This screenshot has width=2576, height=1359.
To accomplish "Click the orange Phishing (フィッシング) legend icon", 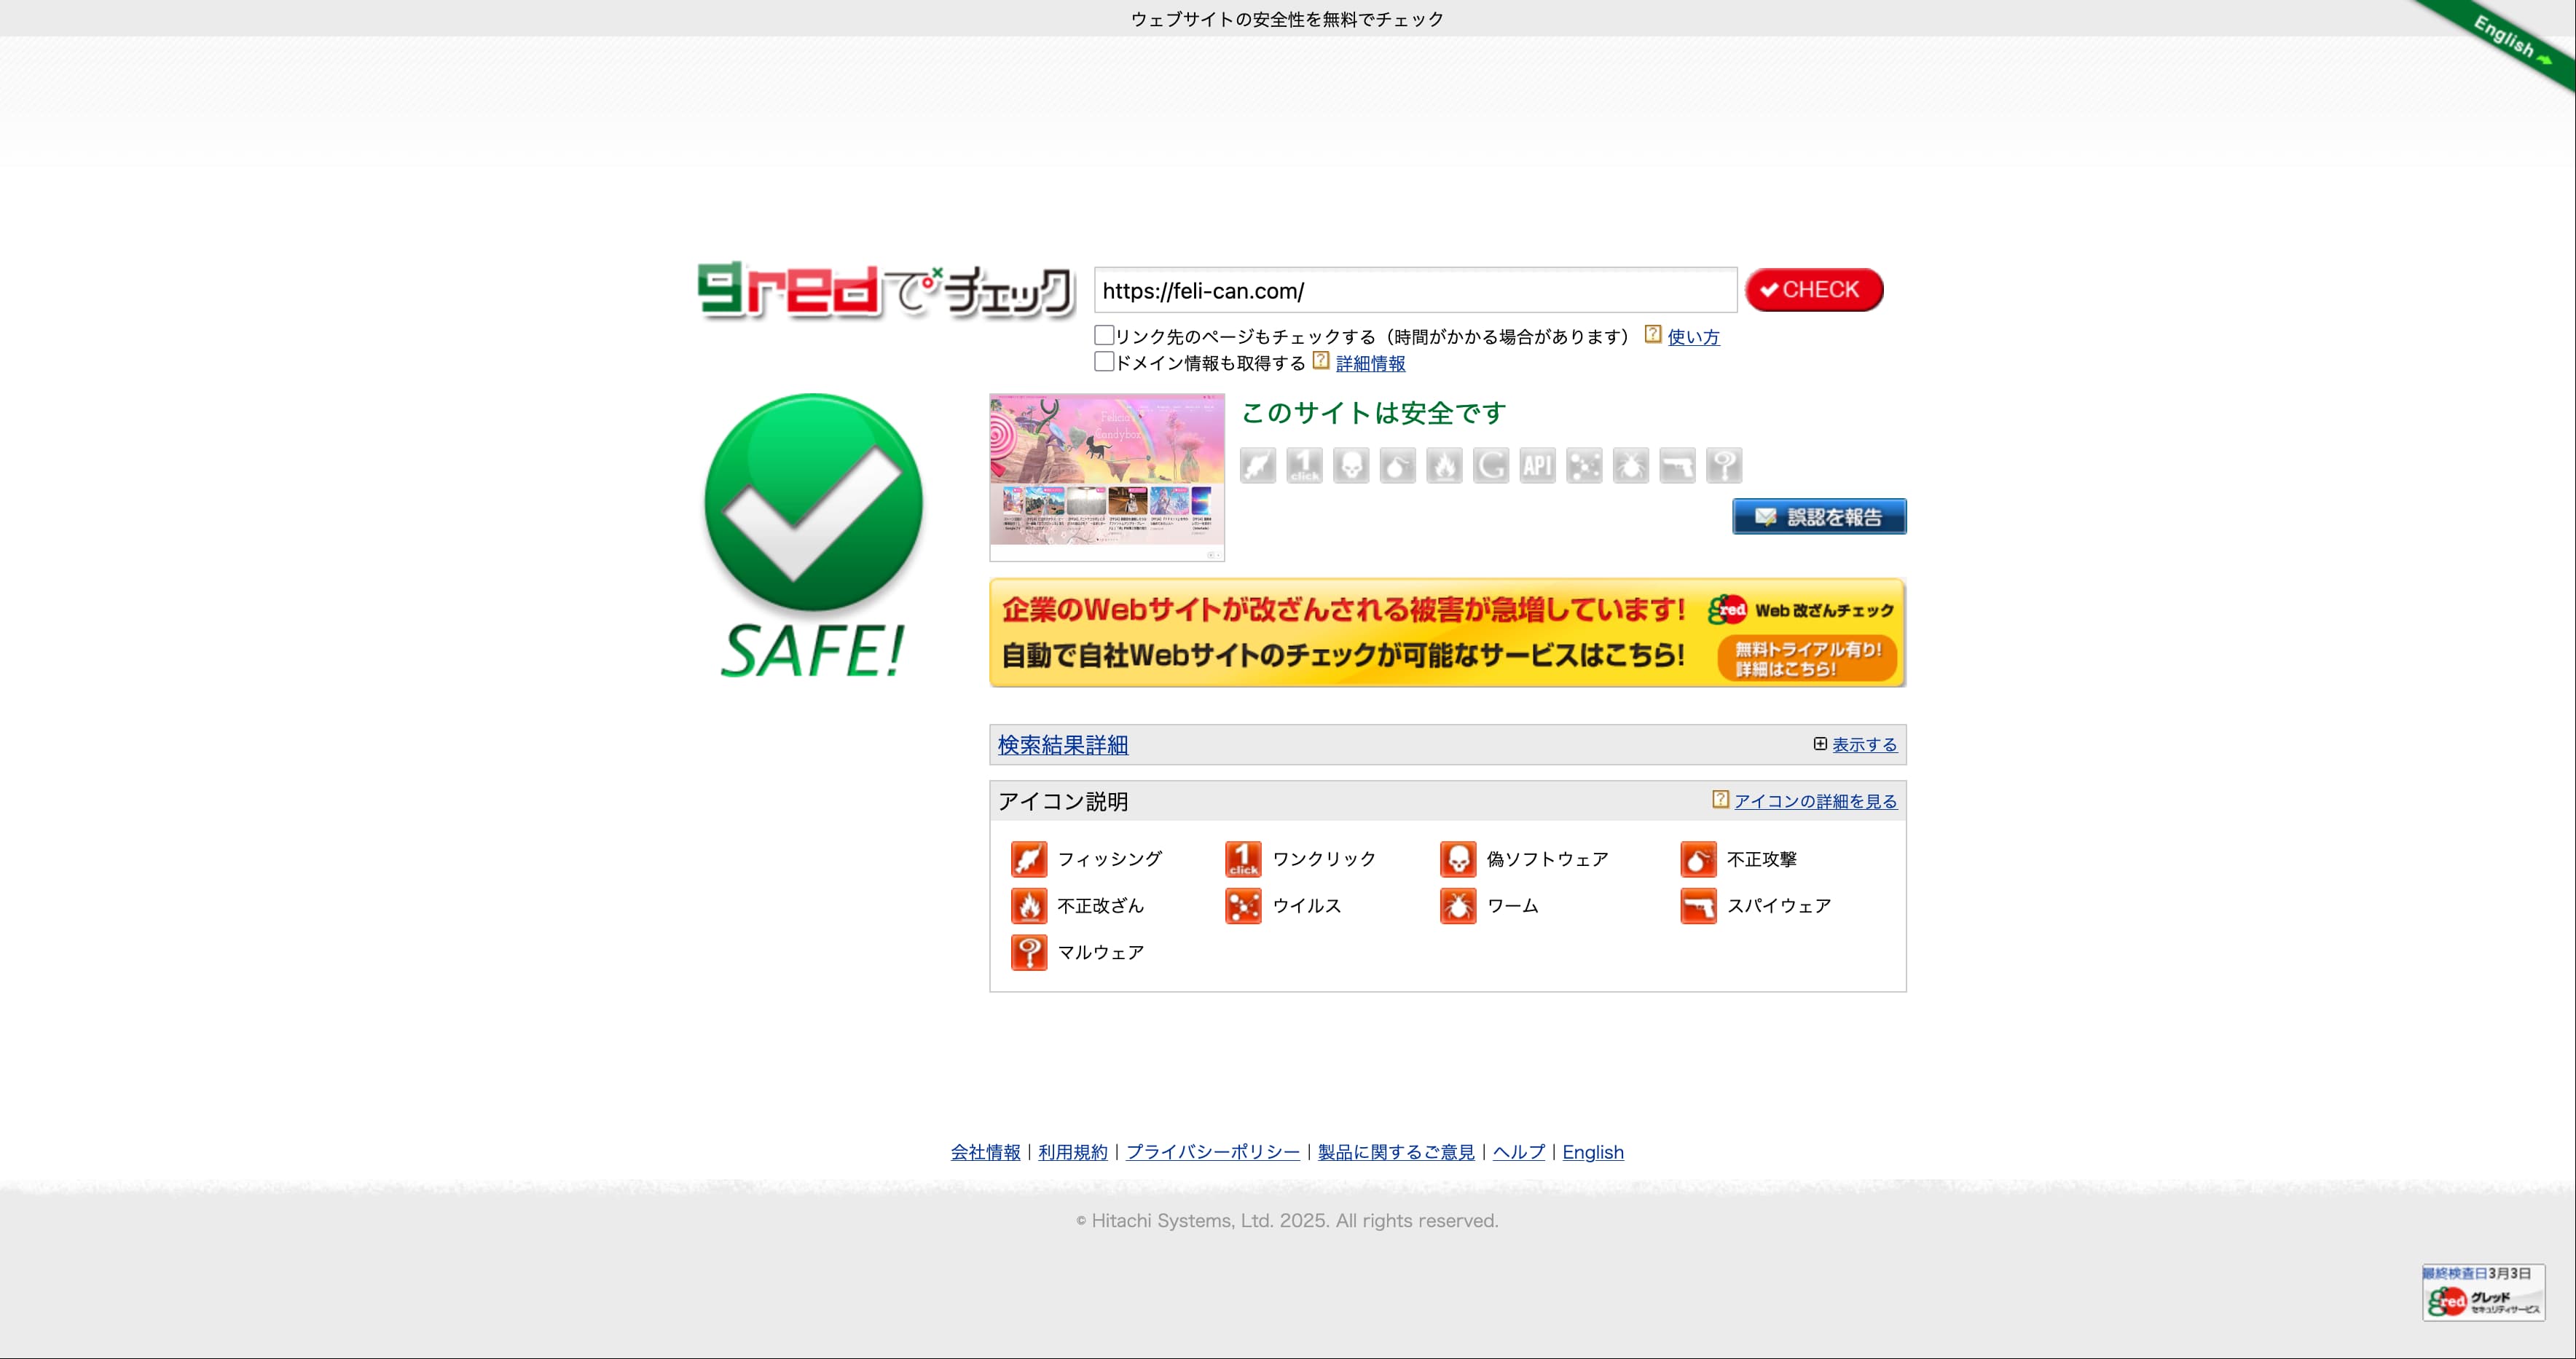I will (1028, 859).
